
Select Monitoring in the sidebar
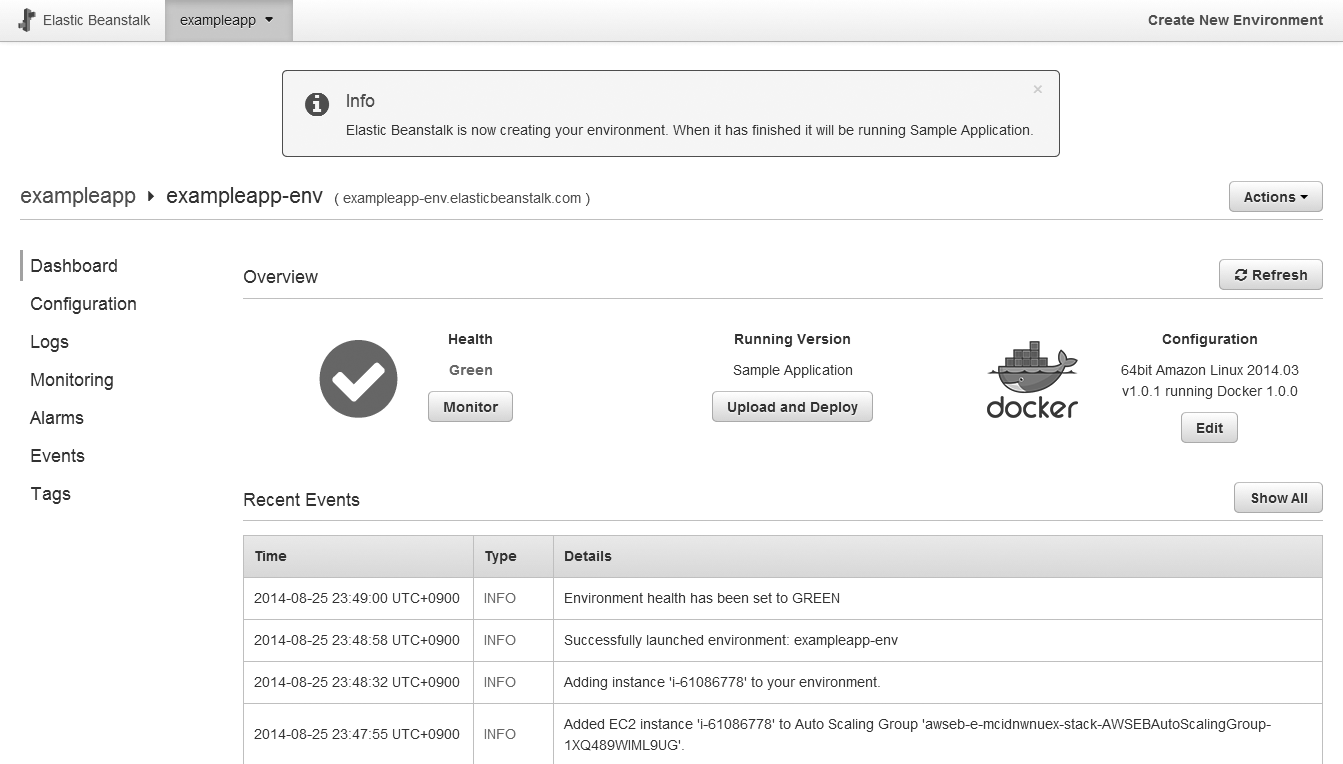(71, 380)
